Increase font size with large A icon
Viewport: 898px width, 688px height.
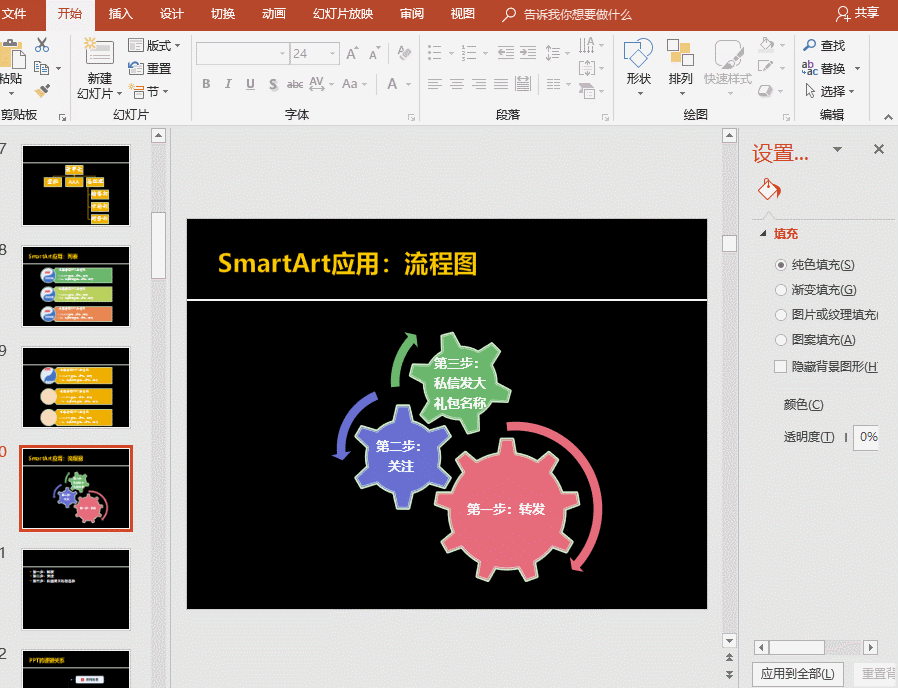pos(353,53)
